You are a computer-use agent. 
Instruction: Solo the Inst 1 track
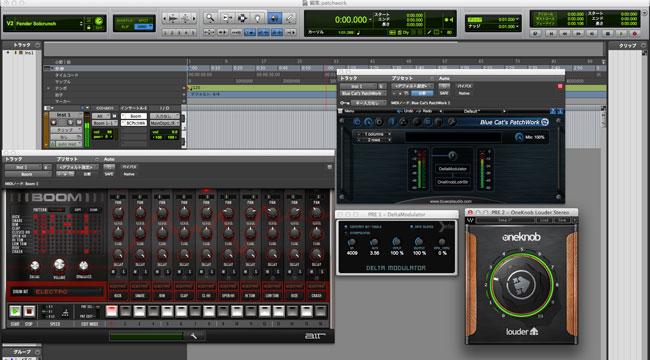point(70,123)
